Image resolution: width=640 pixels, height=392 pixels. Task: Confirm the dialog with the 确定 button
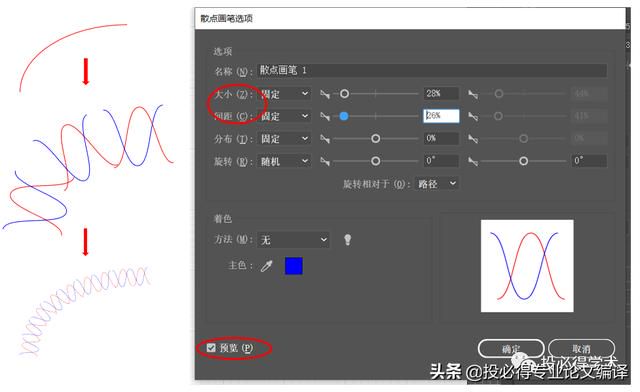tap(511, 349)
